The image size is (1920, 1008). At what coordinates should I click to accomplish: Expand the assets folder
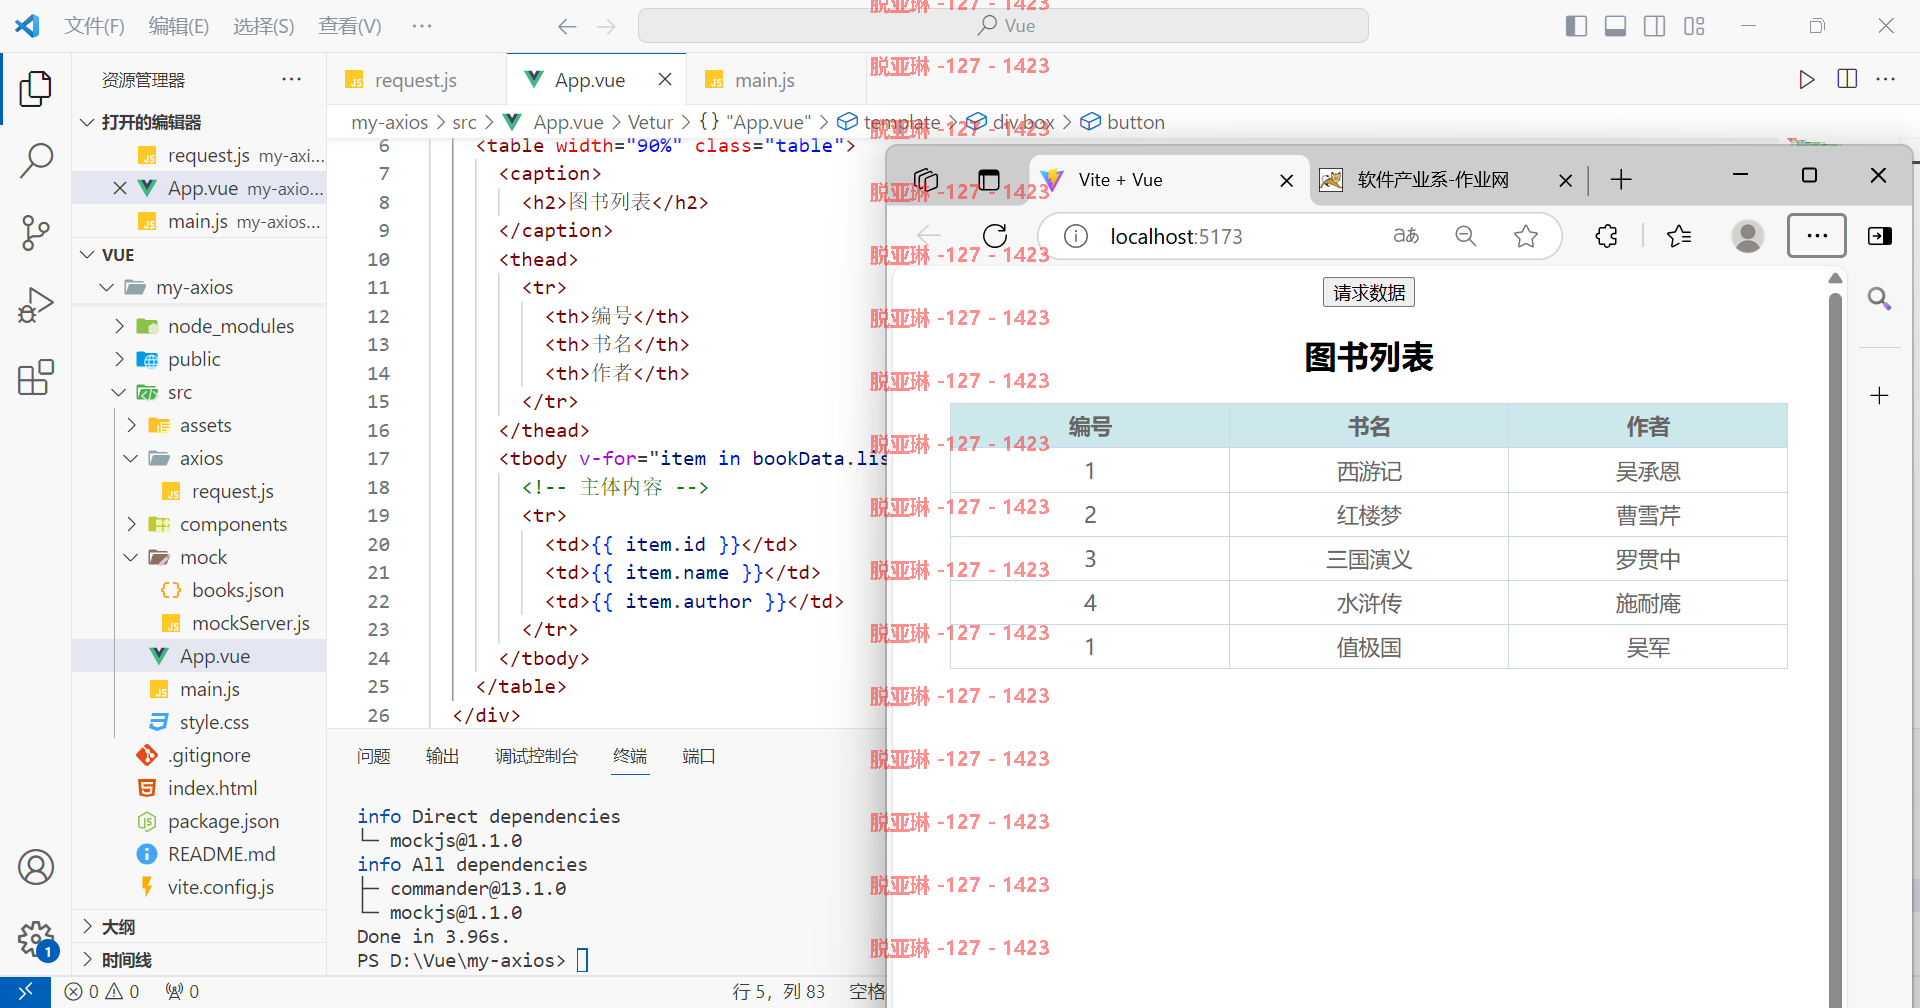pyautogui.click(x=131, y=425)
